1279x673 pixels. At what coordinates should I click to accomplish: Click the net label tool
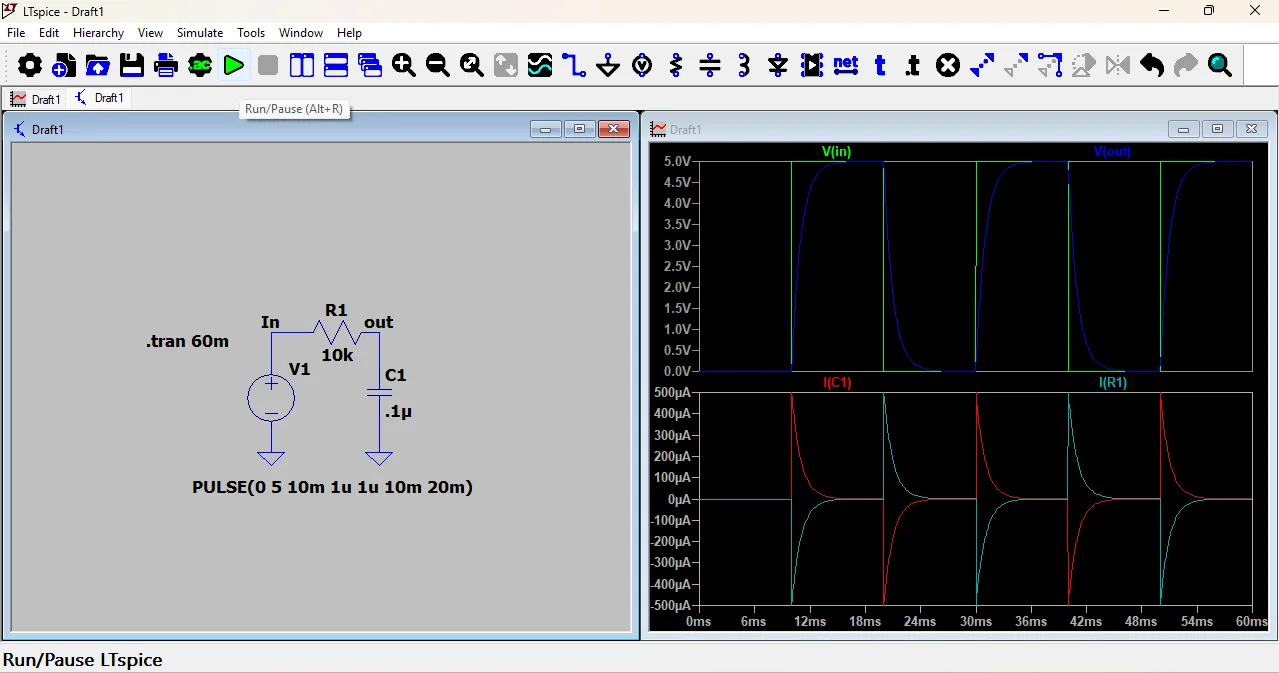(x=846, y=66)
